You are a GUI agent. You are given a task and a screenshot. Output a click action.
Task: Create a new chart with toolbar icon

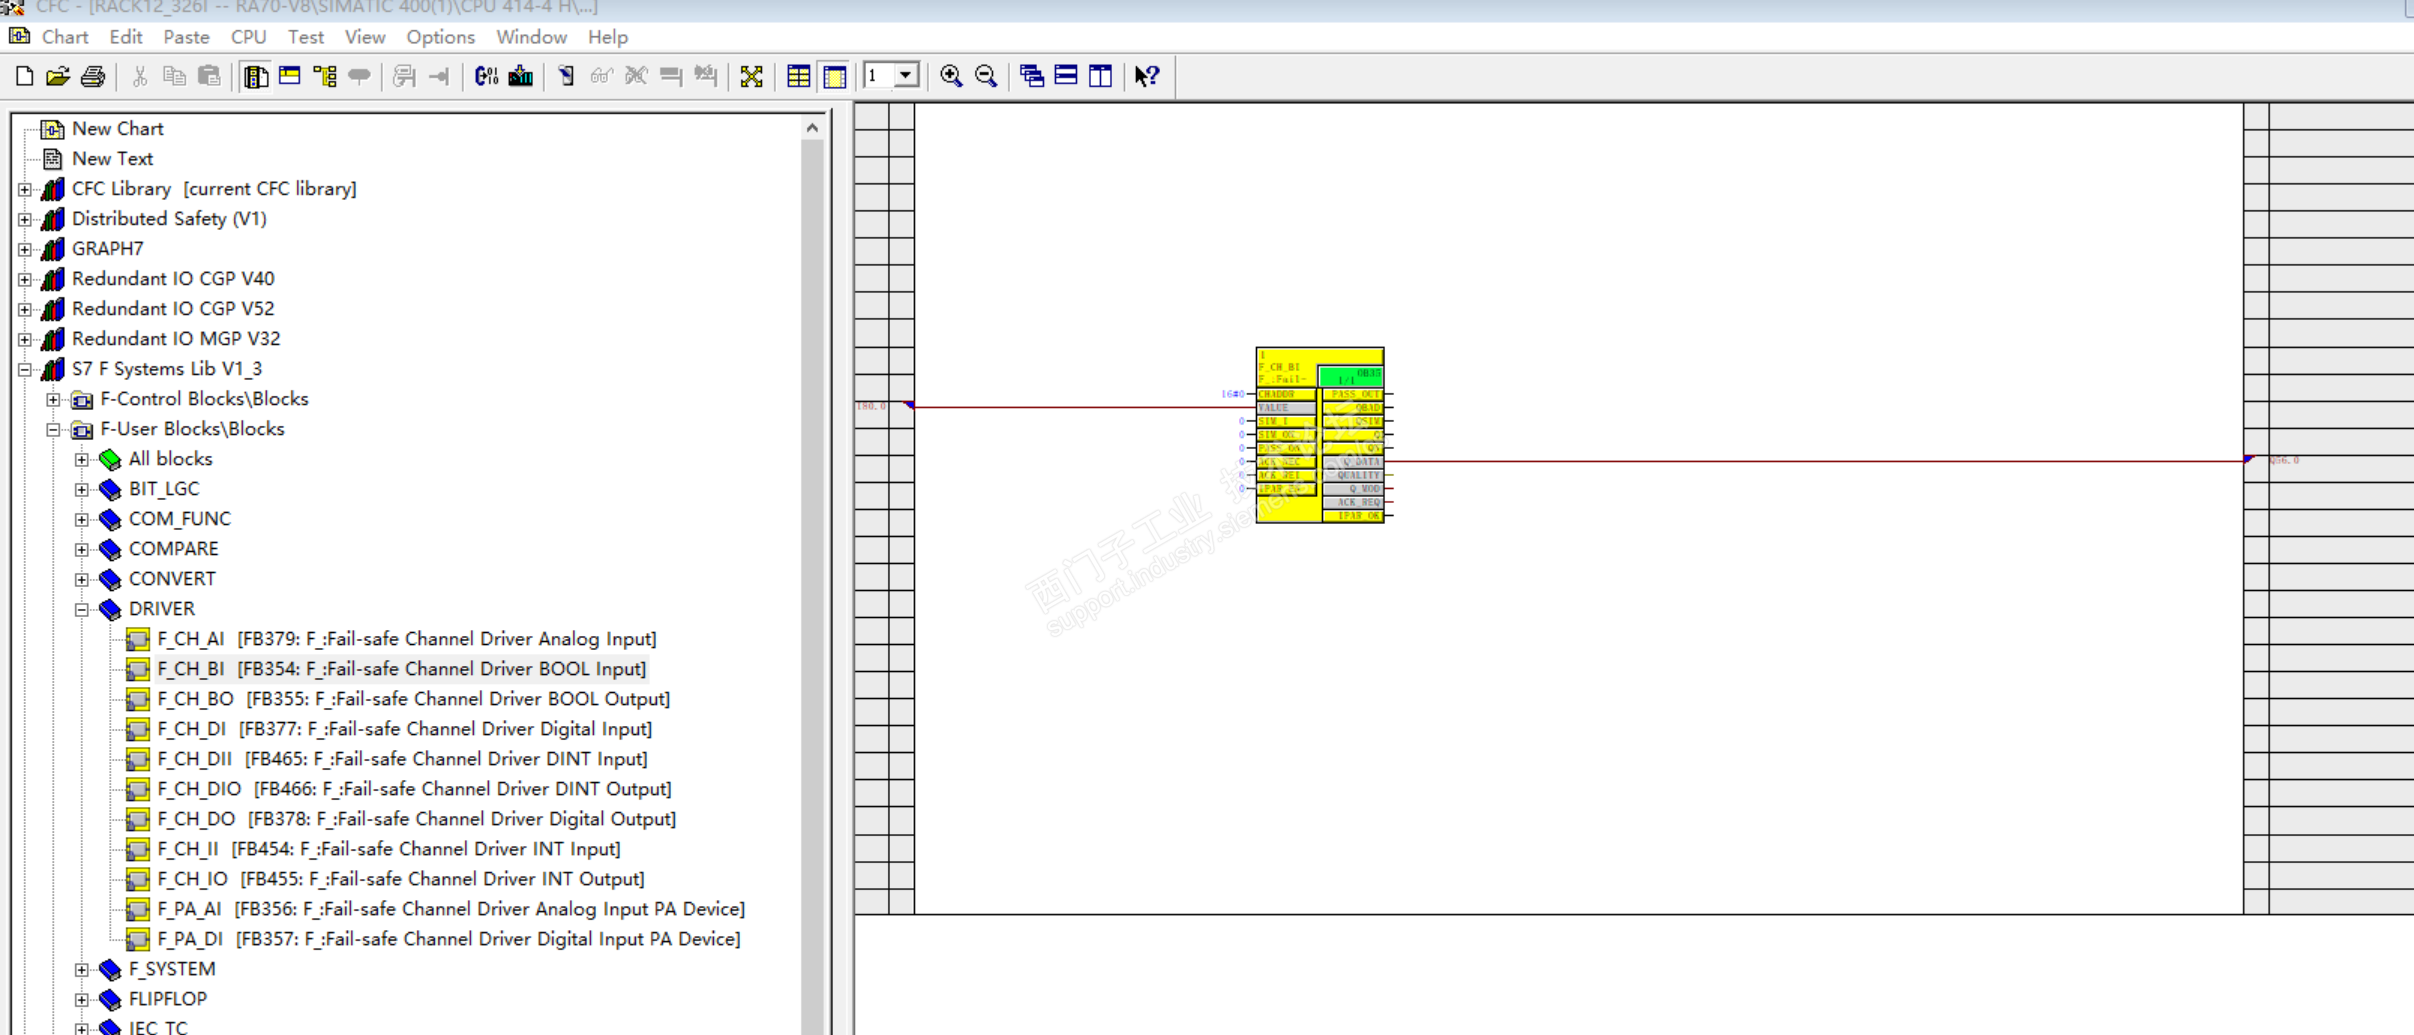click(24, 76)
